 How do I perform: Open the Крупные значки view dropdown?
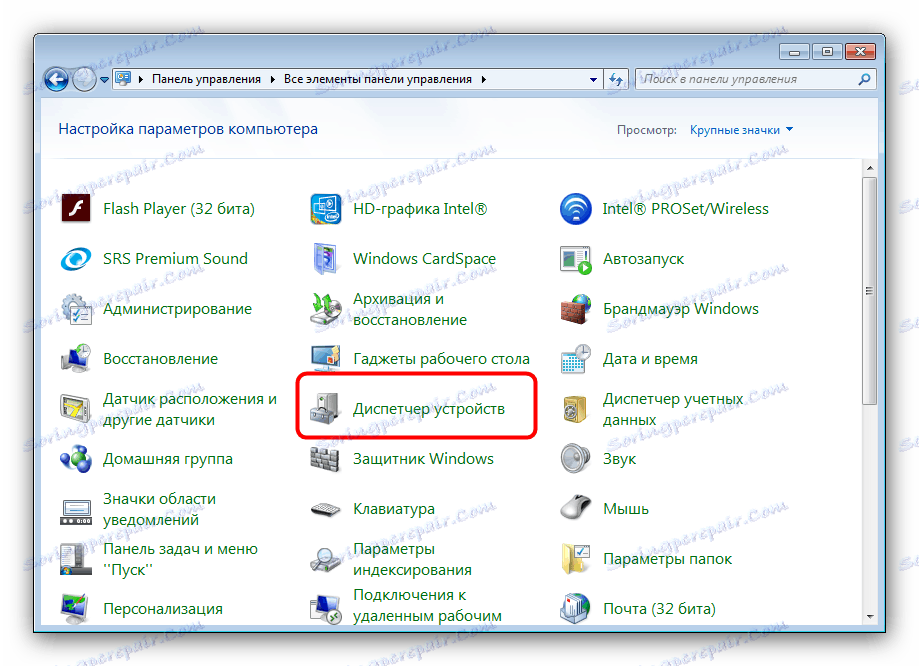coord(741,130)
